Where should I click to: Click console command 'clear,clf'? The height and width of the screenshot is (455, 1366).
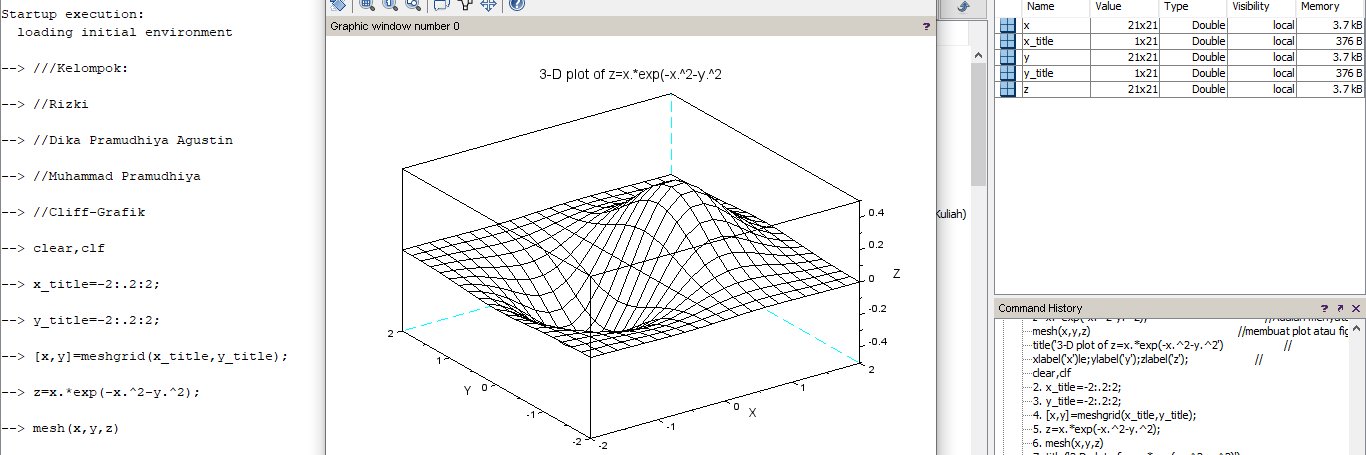click(68, 248)
